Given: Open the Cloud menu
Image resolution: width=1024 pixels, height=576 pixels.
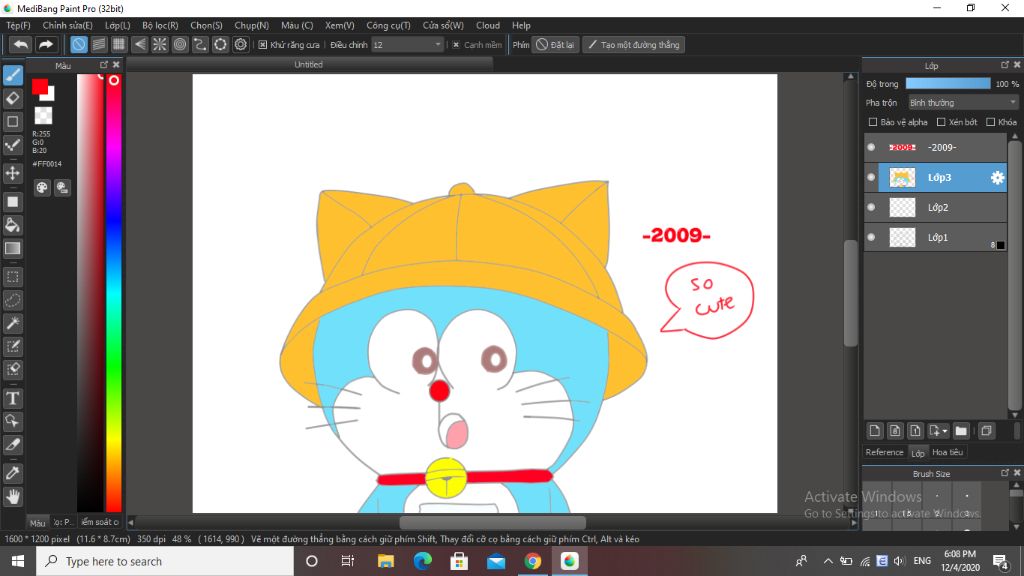Looking at the screenshot, I should point(488,25).
